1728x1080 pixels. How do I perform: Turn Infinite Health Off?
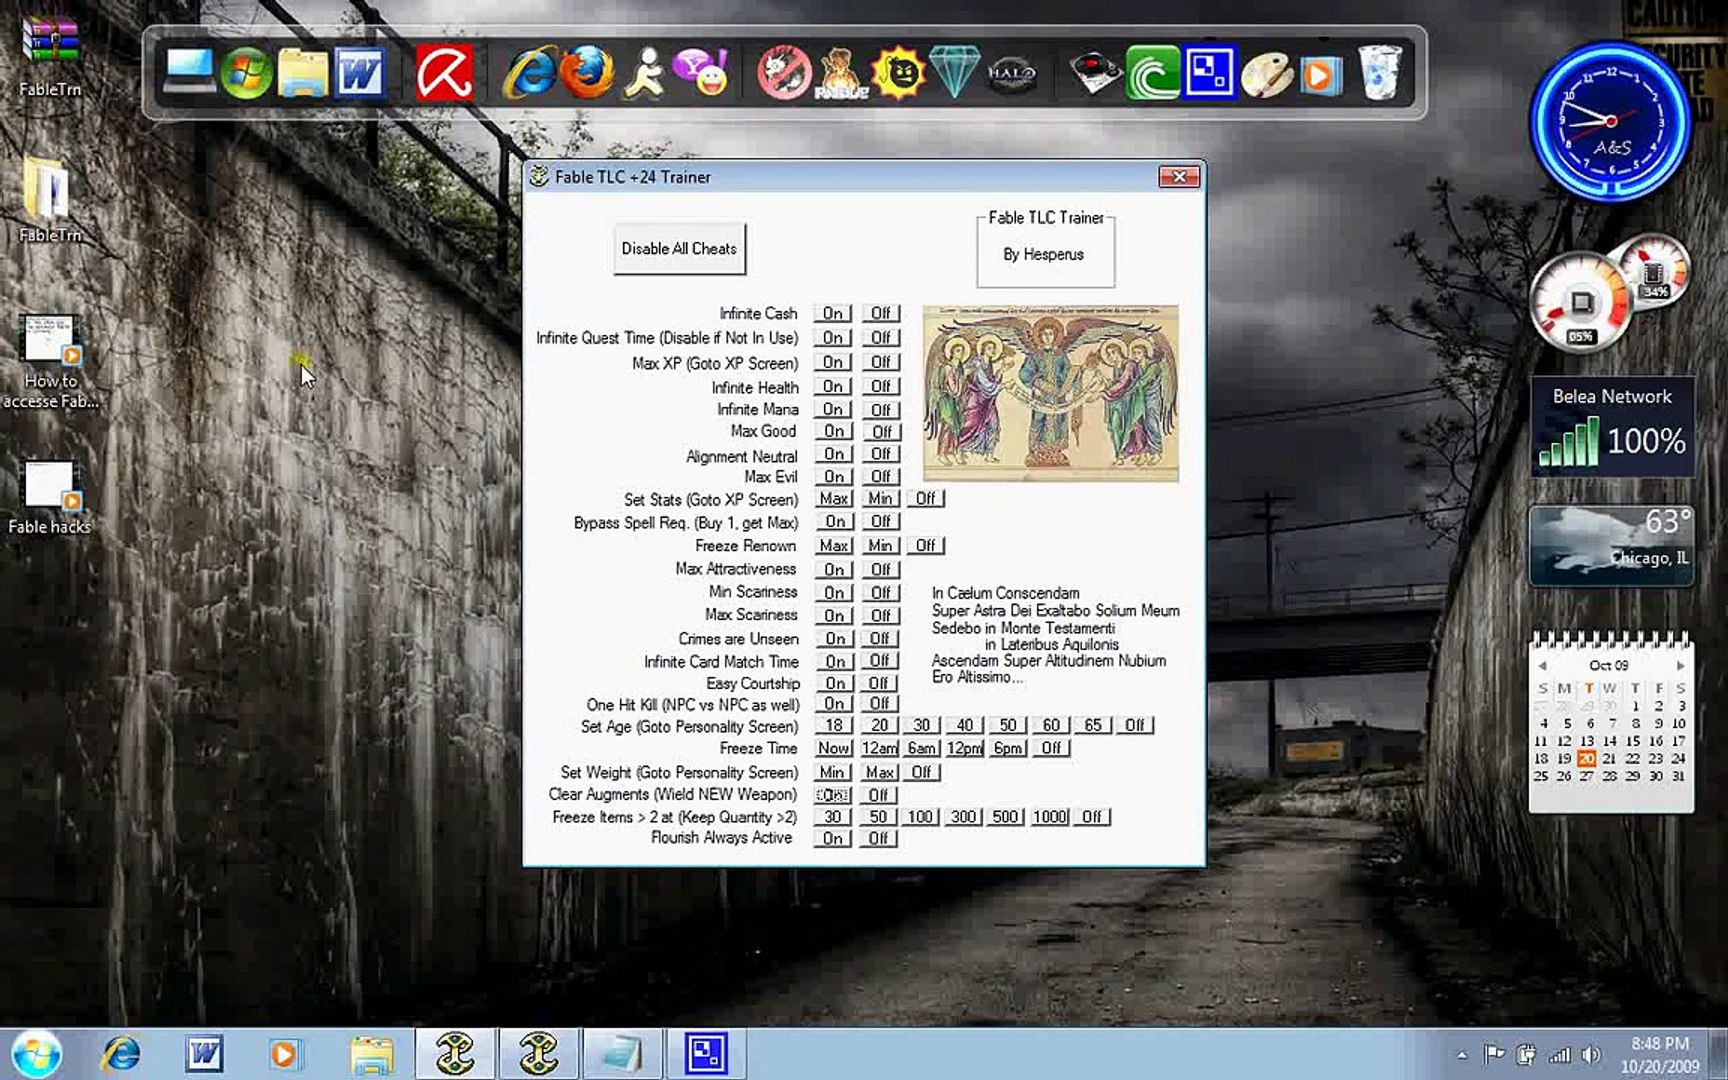[880, 387]
